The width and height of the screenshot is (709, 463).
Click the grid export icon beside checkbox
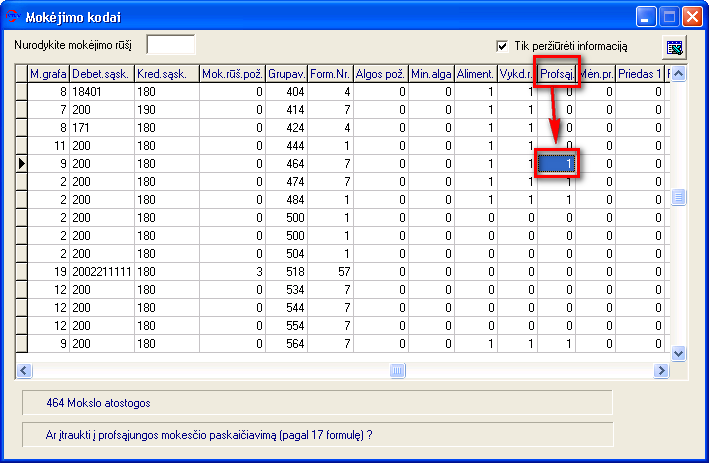pos(674,47)
